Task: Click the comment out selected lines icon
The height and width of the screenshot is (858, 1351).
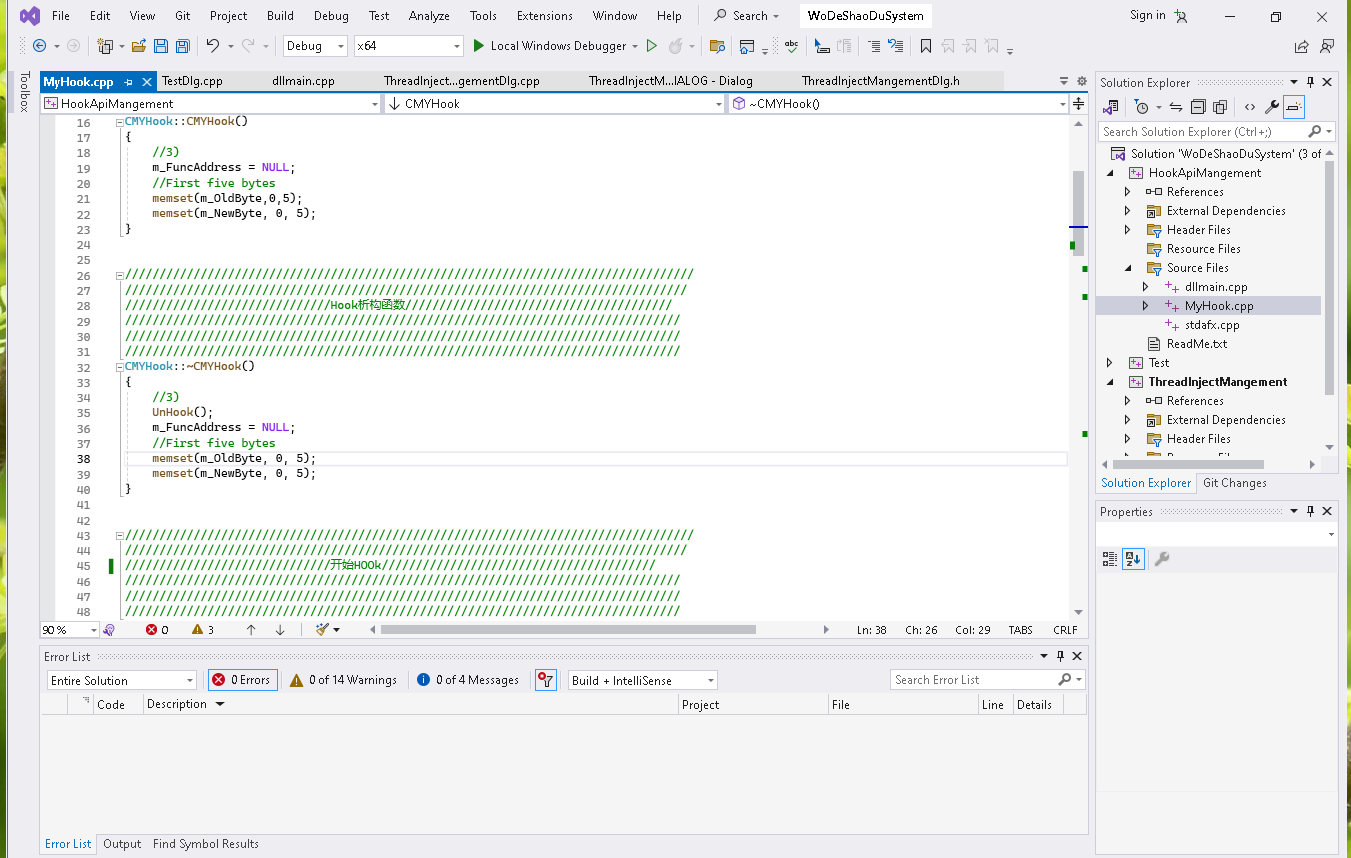Action: point(874,46)
